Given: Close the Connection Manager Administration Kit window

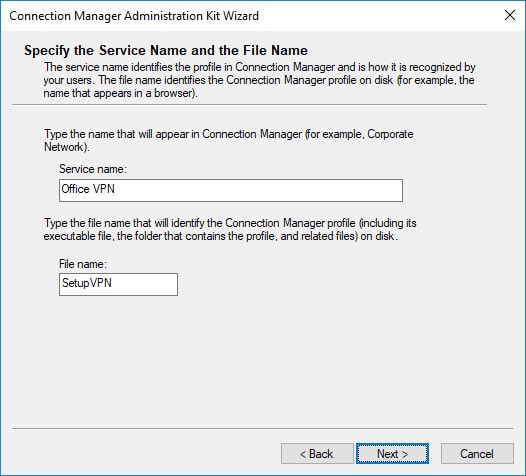Looking at the screenshot, I should [x=510, y=15].
